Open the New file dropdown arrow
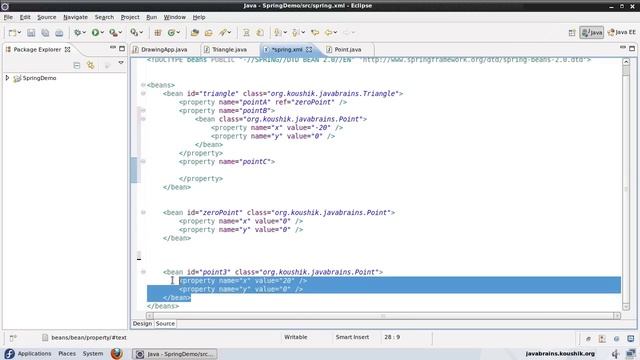640x360 pixels. point(19,33)
